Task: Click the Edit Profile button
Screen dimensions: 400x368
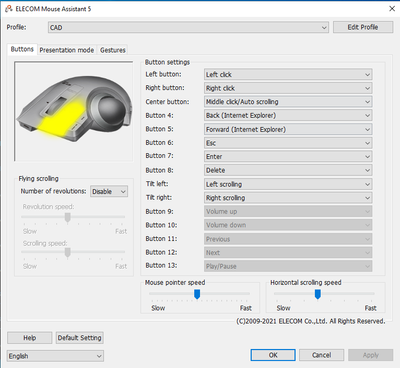Action: [x=363, y=27]
